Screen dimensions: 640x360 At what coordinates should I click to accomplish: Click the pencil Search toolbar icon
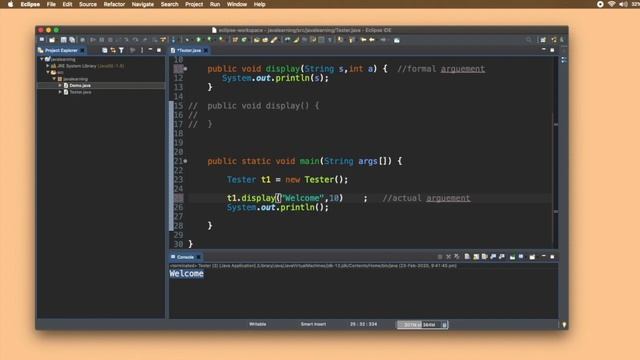(274, 40)
